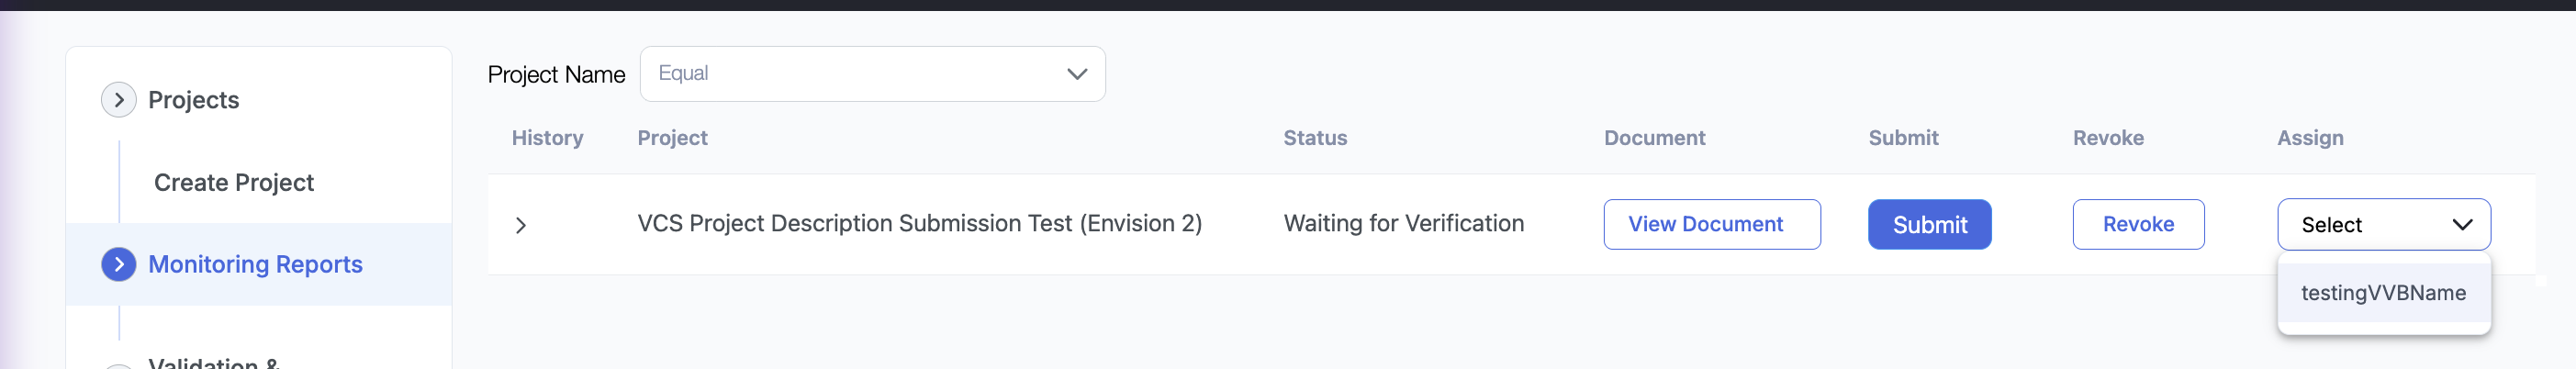Choose testingVVBName from the assign list
Image resolution: width=2576 pixels, height=369 pixels.
[2382, 293]
